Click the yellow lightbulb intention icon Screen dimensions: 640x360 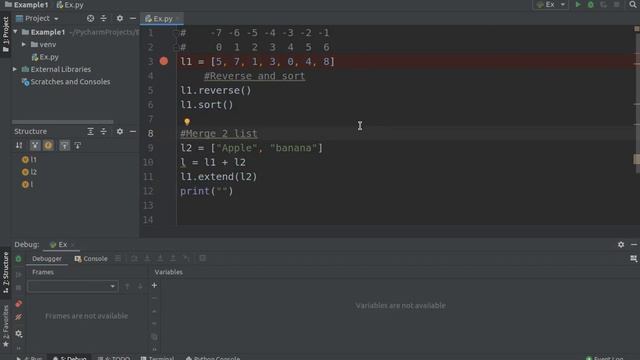(187, 122)
